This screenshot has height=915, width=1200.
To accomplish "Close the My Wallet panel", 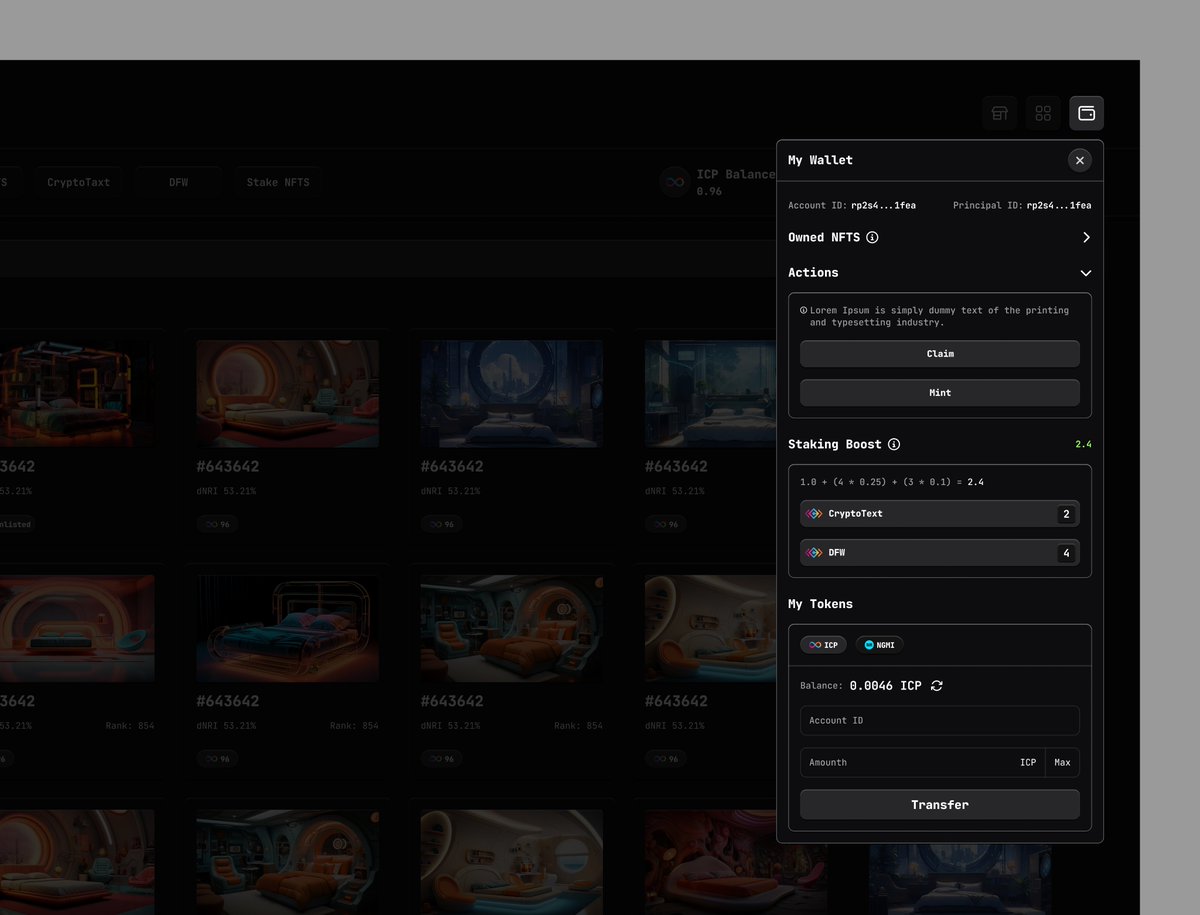I will (1079, 160).
